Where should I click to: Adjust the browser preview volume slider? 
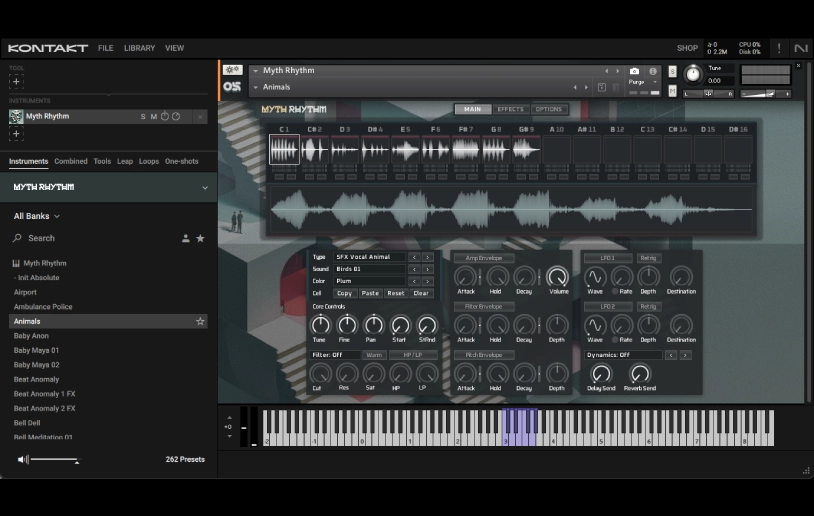click(55, 459)
